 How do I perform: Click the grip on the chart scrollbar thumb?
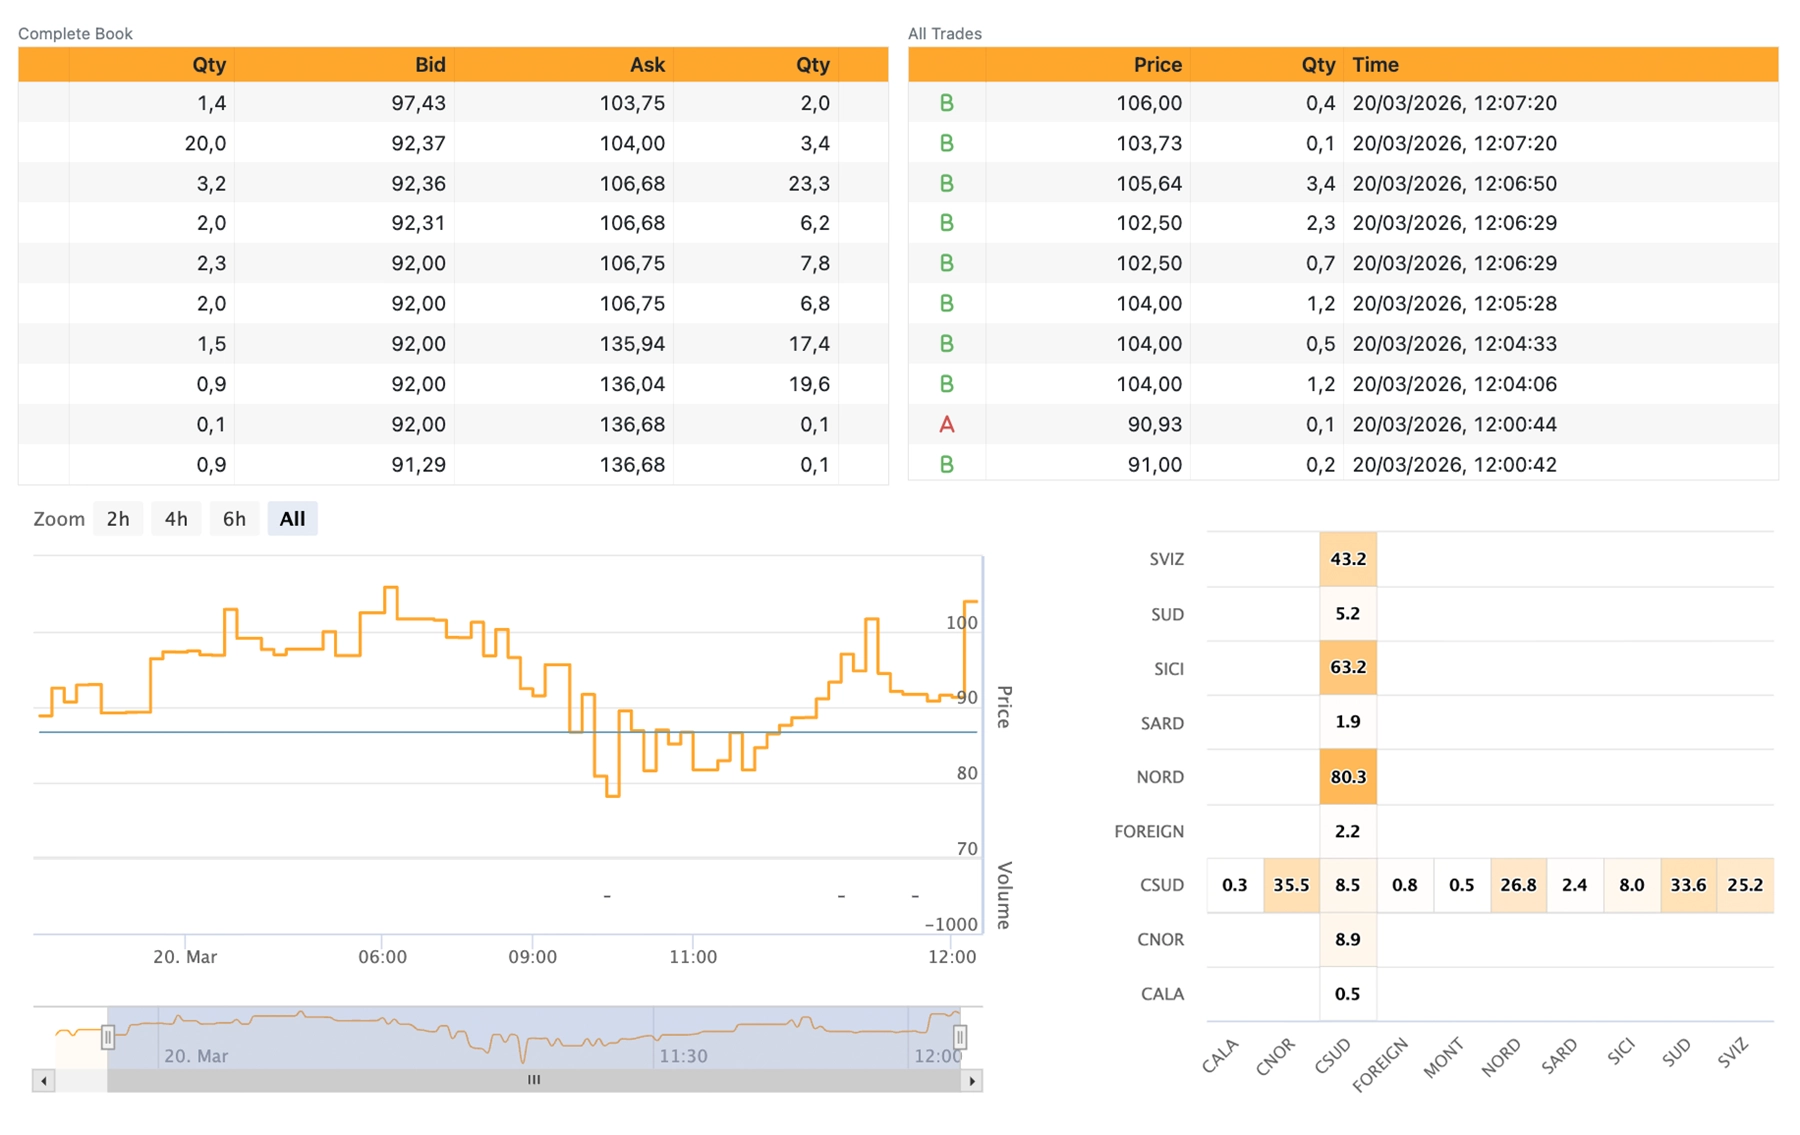(534, 1080)
